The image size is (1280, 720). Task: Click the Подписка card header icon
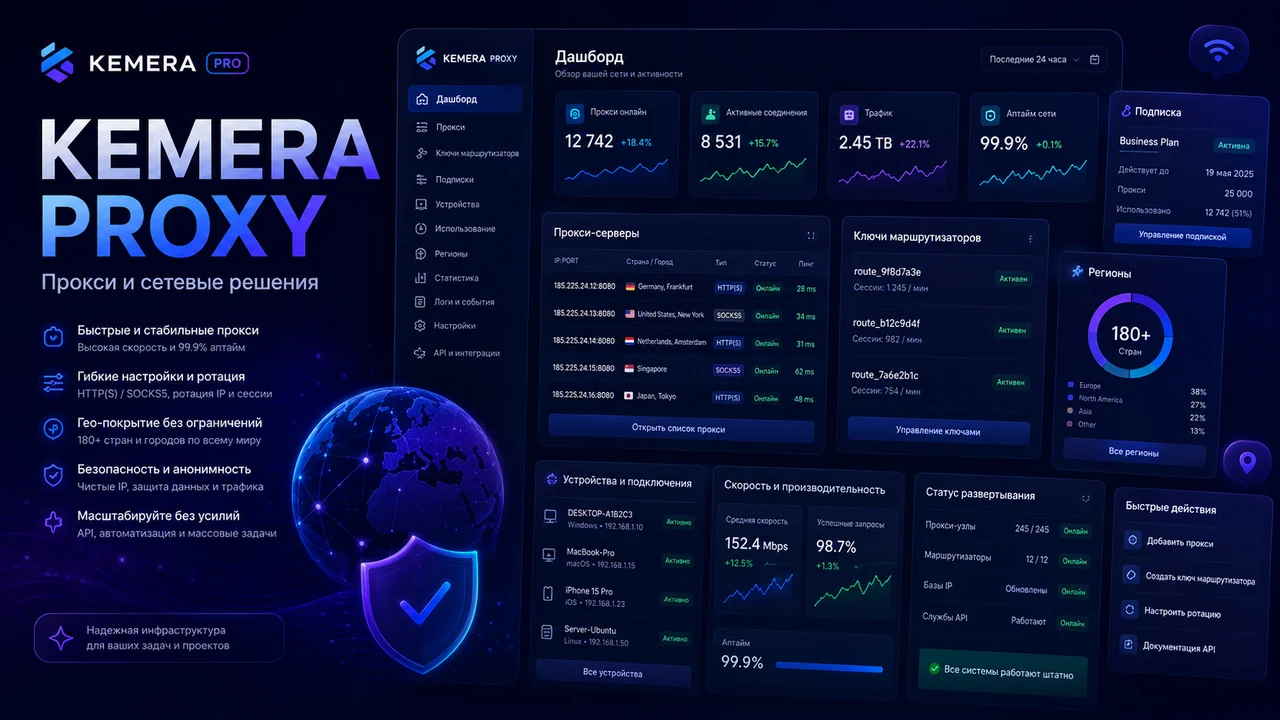click(1126, 112)
